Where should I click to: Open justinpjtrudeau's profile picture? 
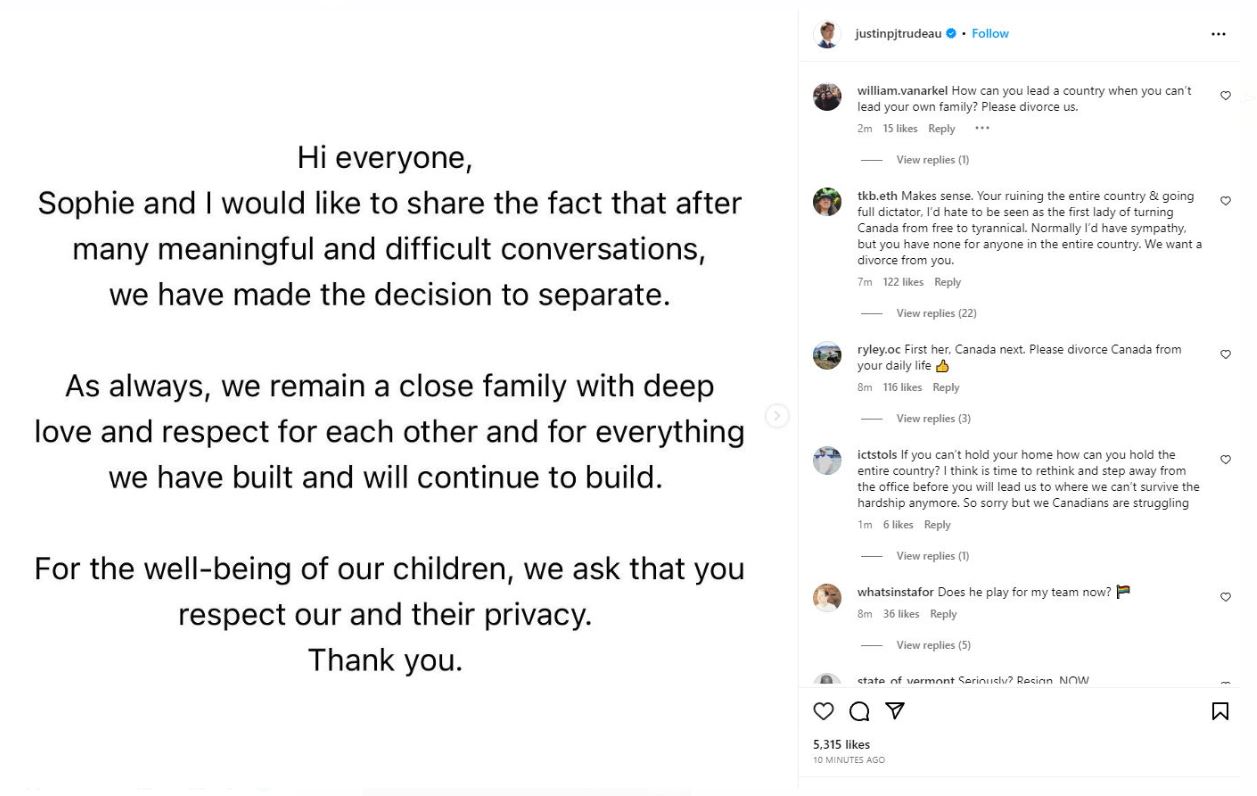click(x=827, y=34)
